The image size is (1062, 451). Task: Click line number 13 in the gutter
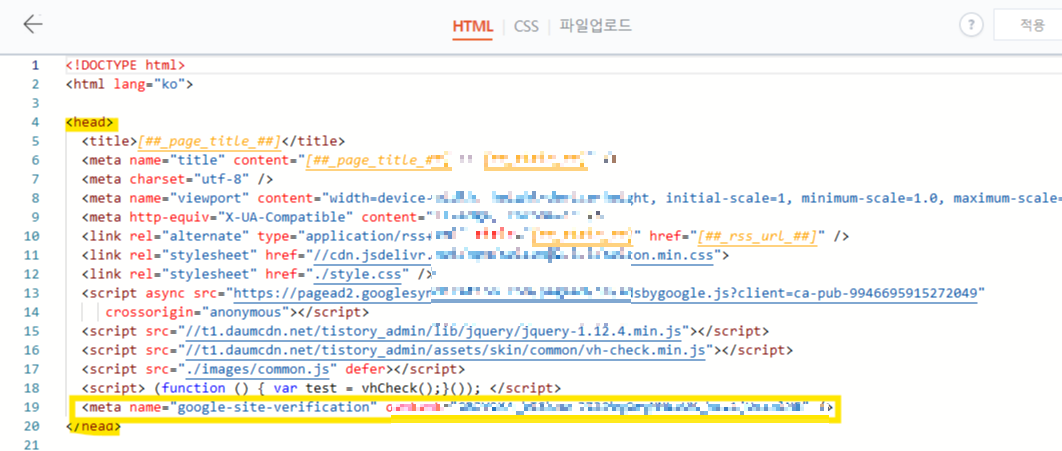[x=33, y=293]
